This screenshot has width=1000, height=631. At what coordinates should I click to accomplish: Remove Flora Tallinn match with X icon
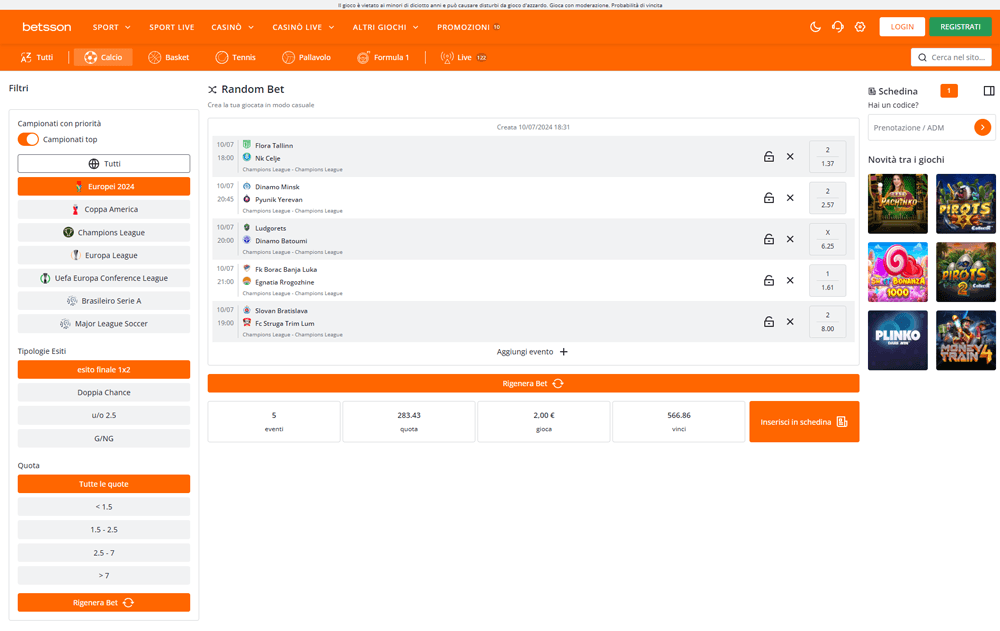(790, 157)
